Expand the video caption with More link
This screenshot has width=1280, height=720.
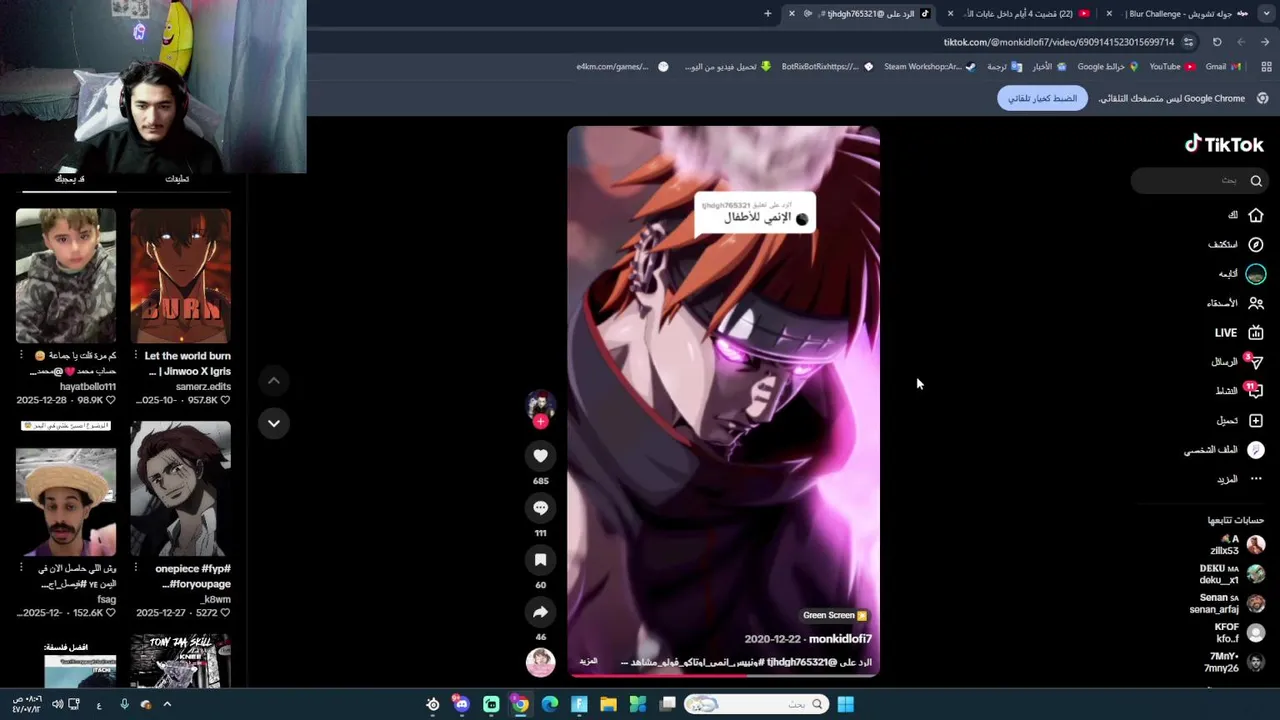(588, 661)
